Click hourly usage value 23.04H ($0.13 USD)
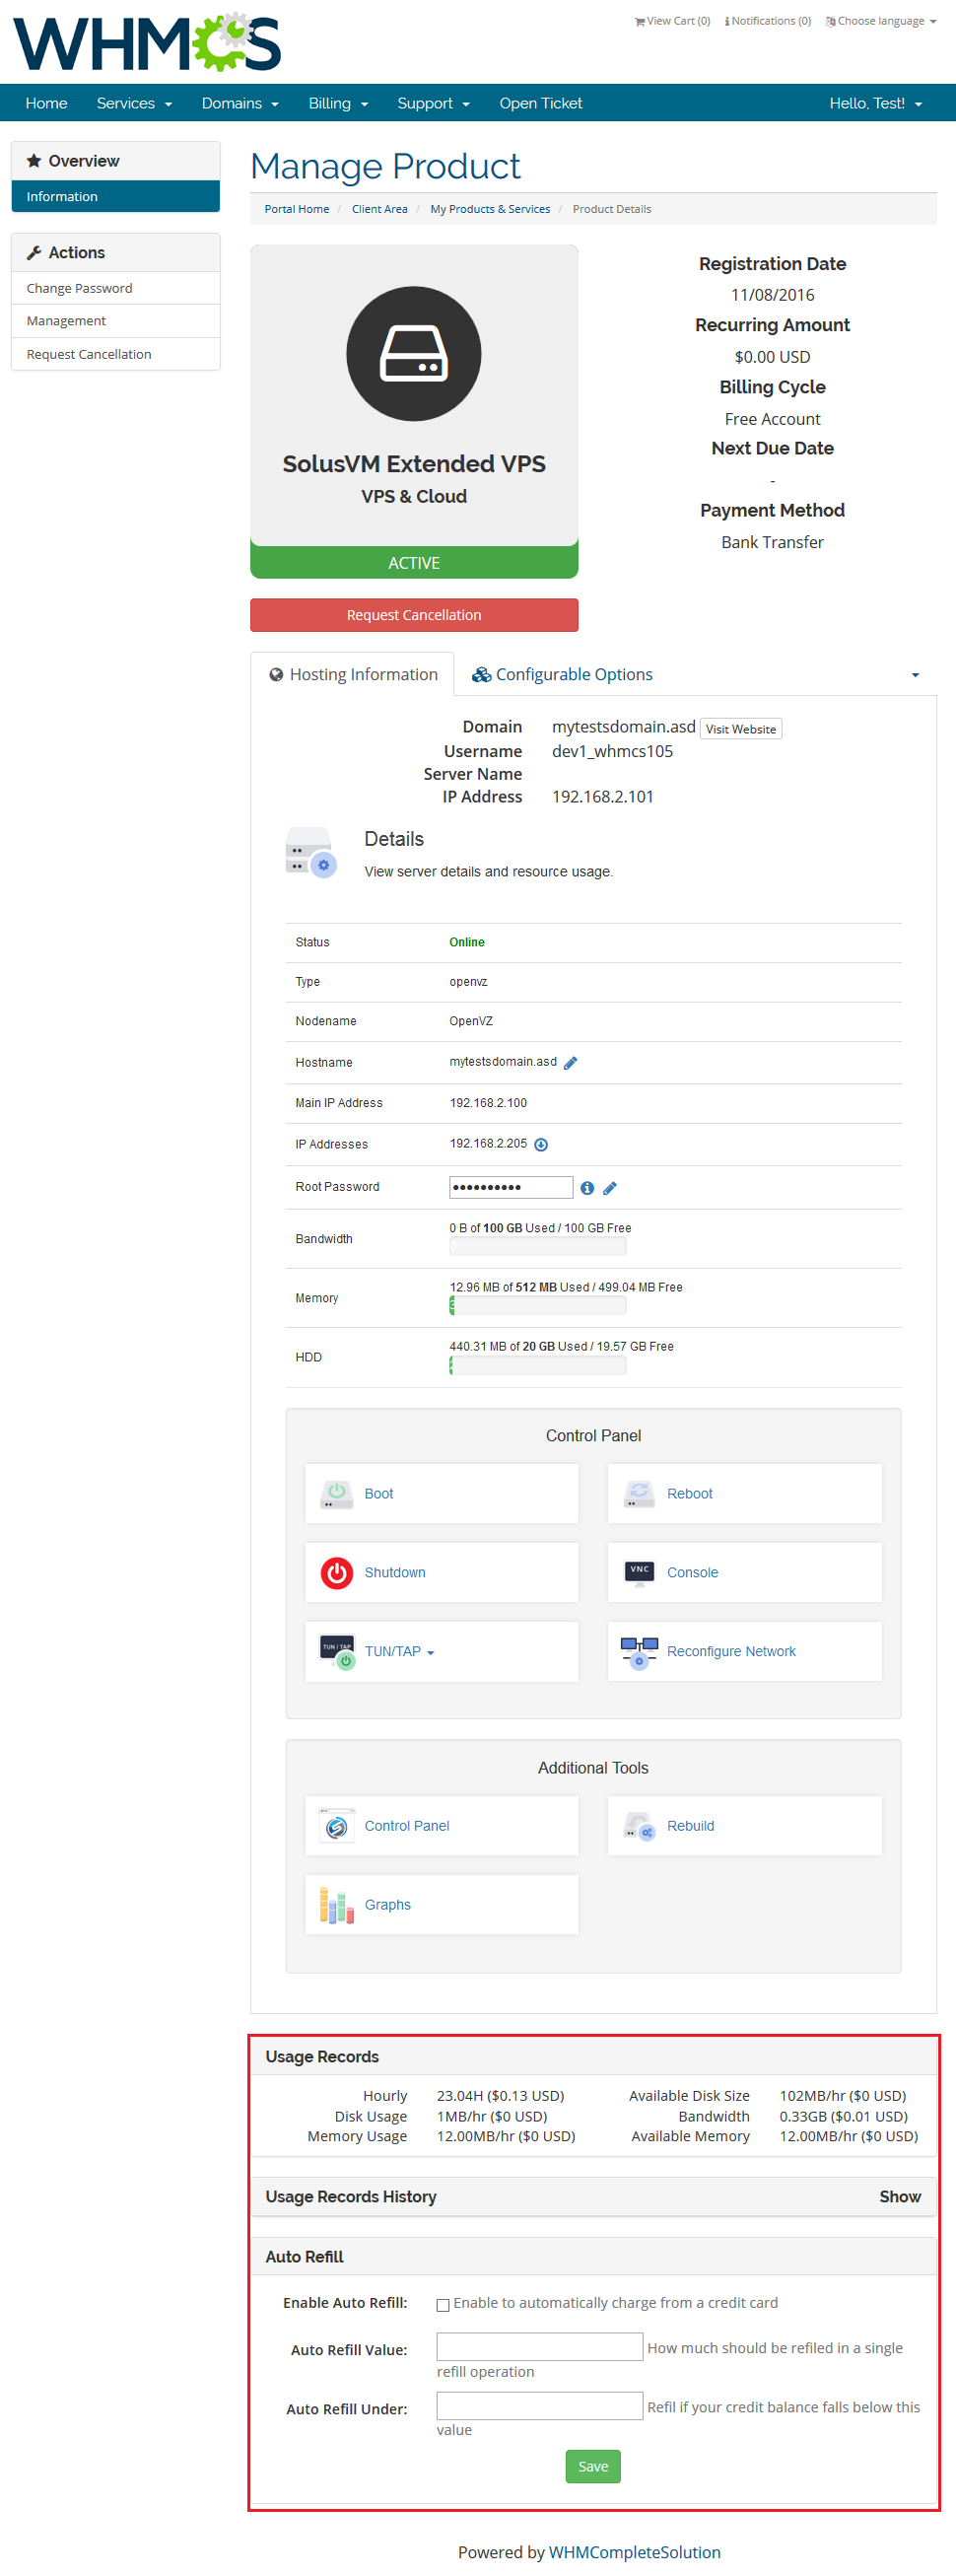 [500, 2095]
